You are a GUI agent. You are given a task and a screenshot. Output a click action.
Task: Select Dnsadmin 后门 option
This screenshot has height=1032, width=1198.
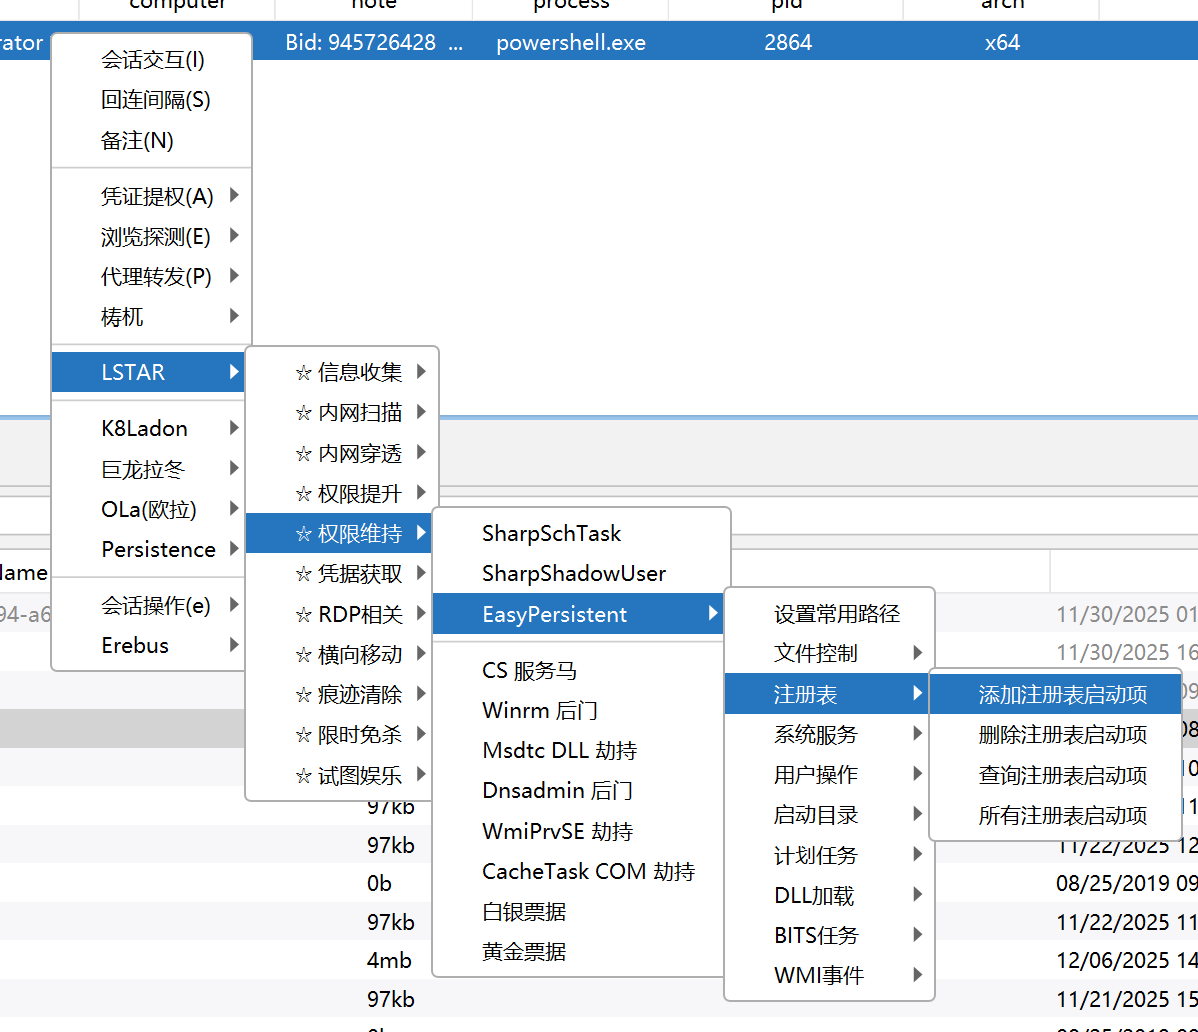(x=578, y=791)
